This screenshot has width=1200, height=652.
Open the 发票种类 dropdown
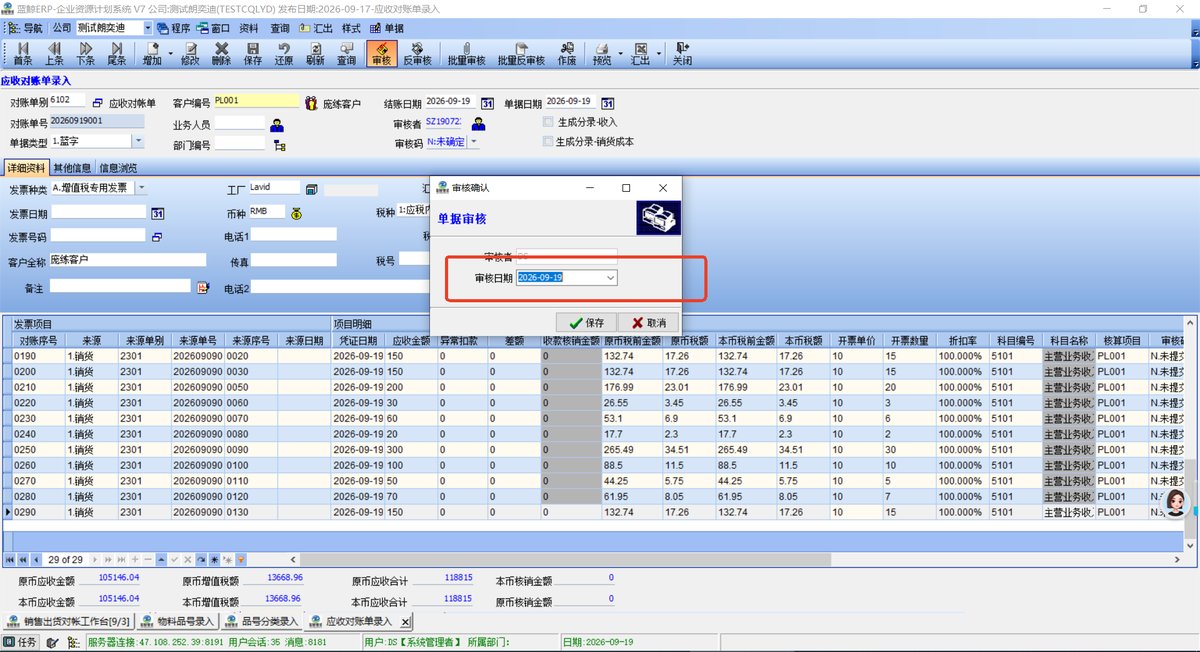(x=140, y=188)
